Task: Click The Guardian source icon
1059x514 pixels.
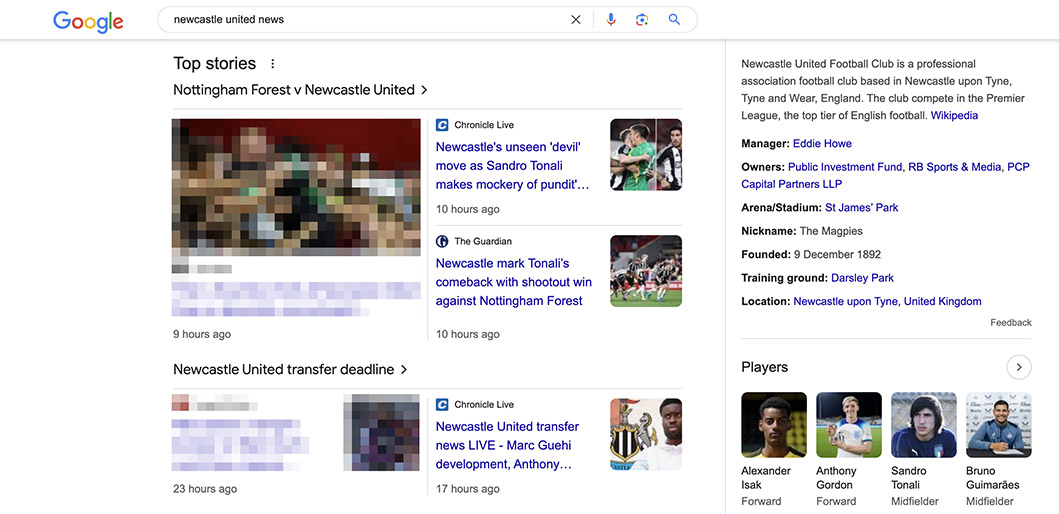Action: pos(442,241)
